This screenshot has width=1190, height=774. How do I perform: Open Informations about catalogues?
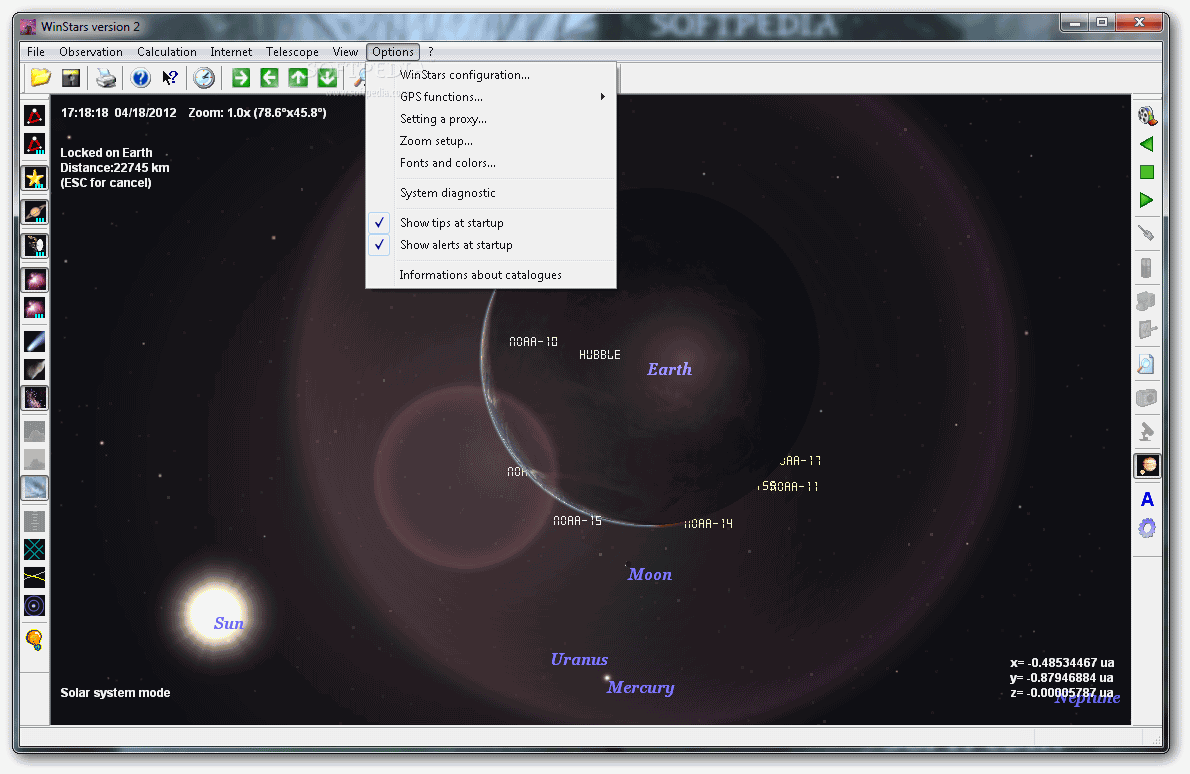point(491,275)
